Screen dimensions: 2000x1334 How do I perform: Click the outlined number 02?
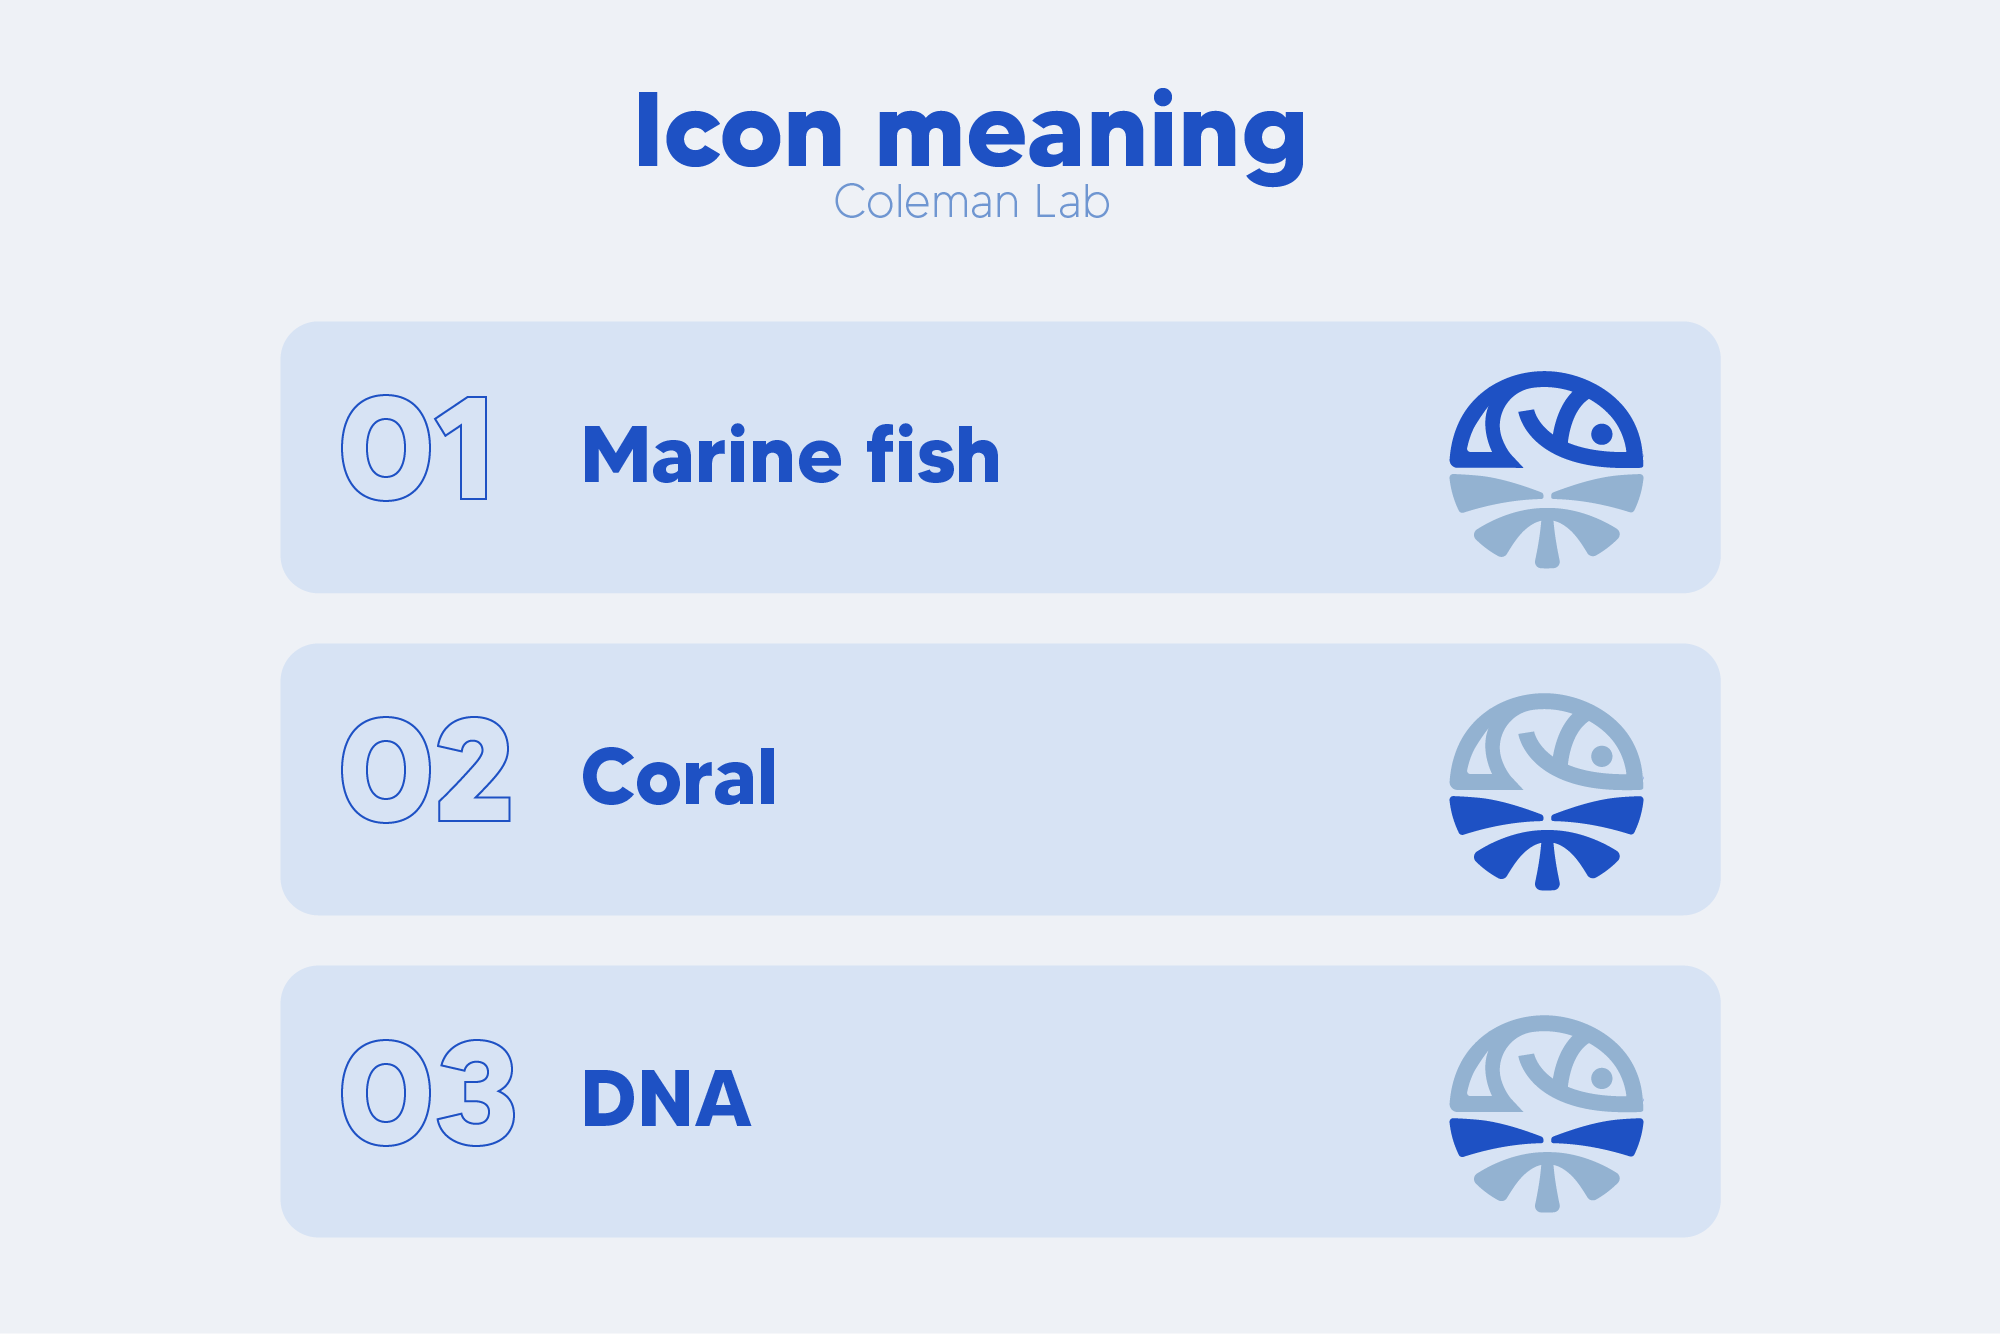426,770
